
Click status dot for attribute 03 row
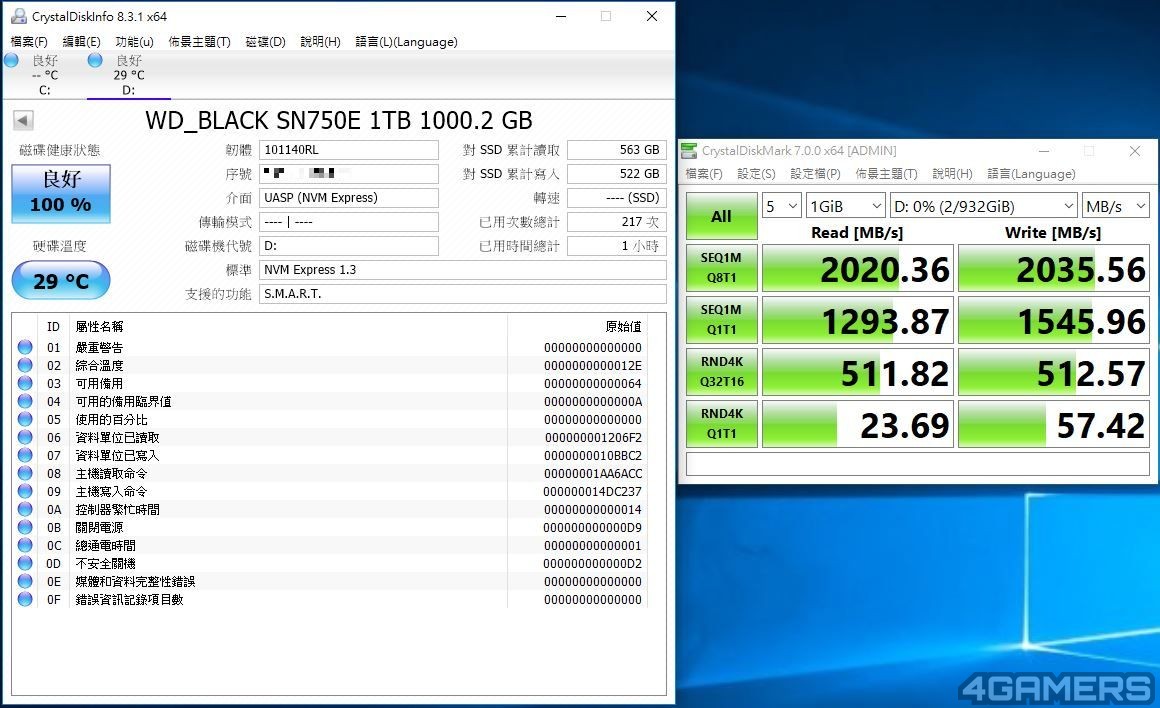tap(25, 383)
